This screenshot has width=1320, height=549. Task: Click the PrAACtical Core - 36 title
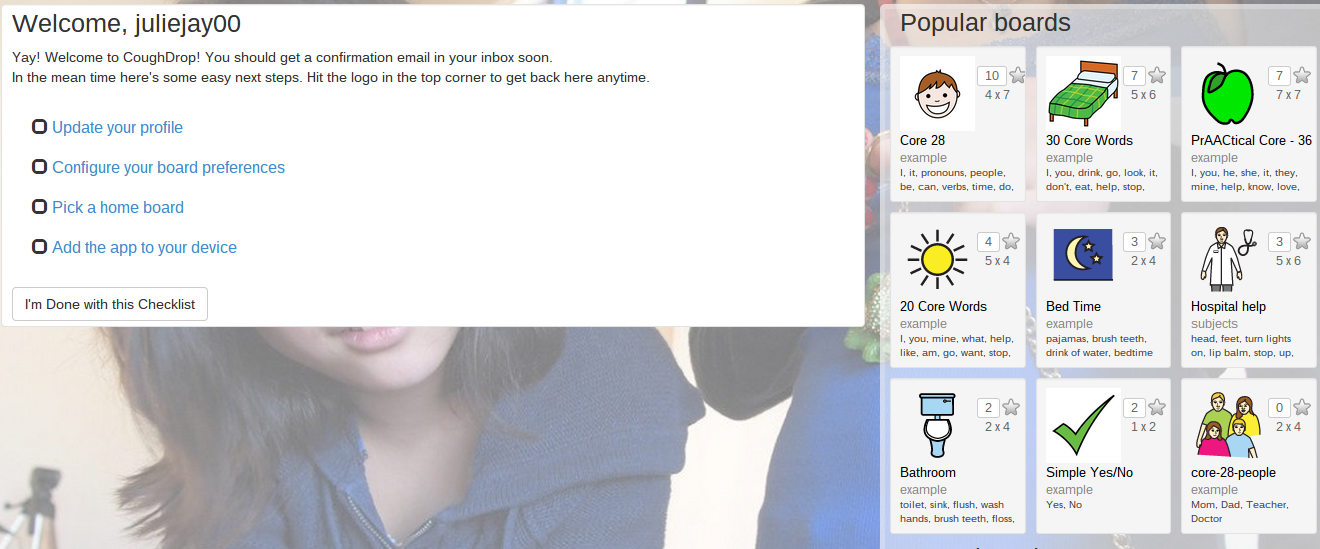(x=1251, y=141)
